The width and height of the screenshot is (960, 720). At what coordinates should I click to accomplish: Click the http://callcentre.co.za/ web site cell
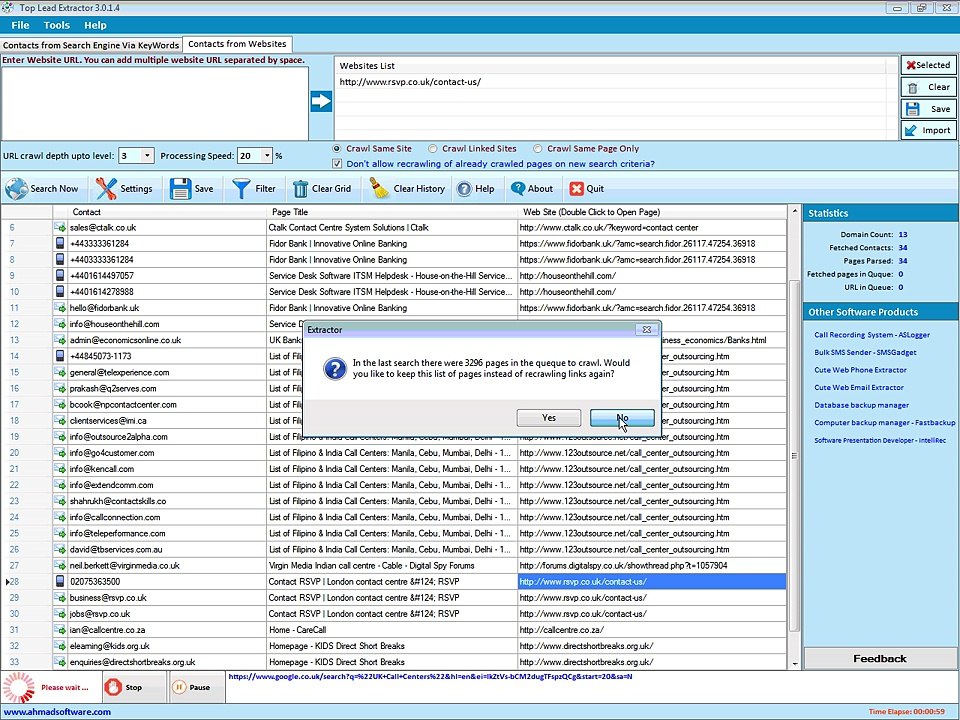point(652,630)
